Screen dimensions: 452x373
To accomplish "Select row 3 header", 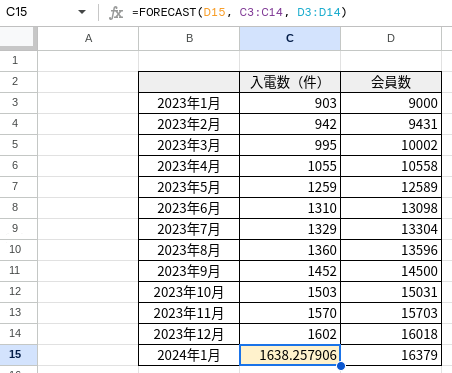I will pos(18,103).
